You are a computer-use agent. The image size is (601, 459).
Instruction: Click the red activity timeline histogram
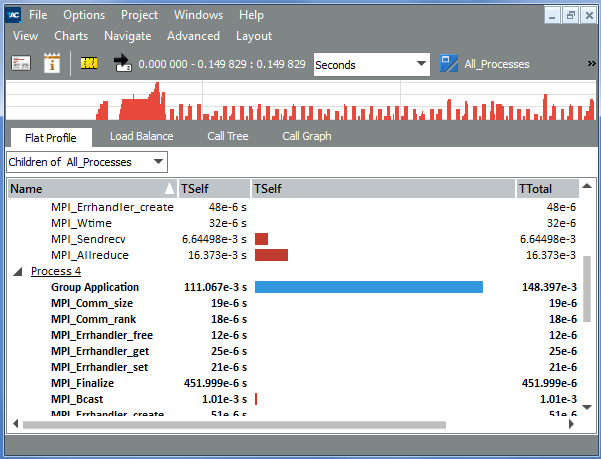tap(301, 100)
